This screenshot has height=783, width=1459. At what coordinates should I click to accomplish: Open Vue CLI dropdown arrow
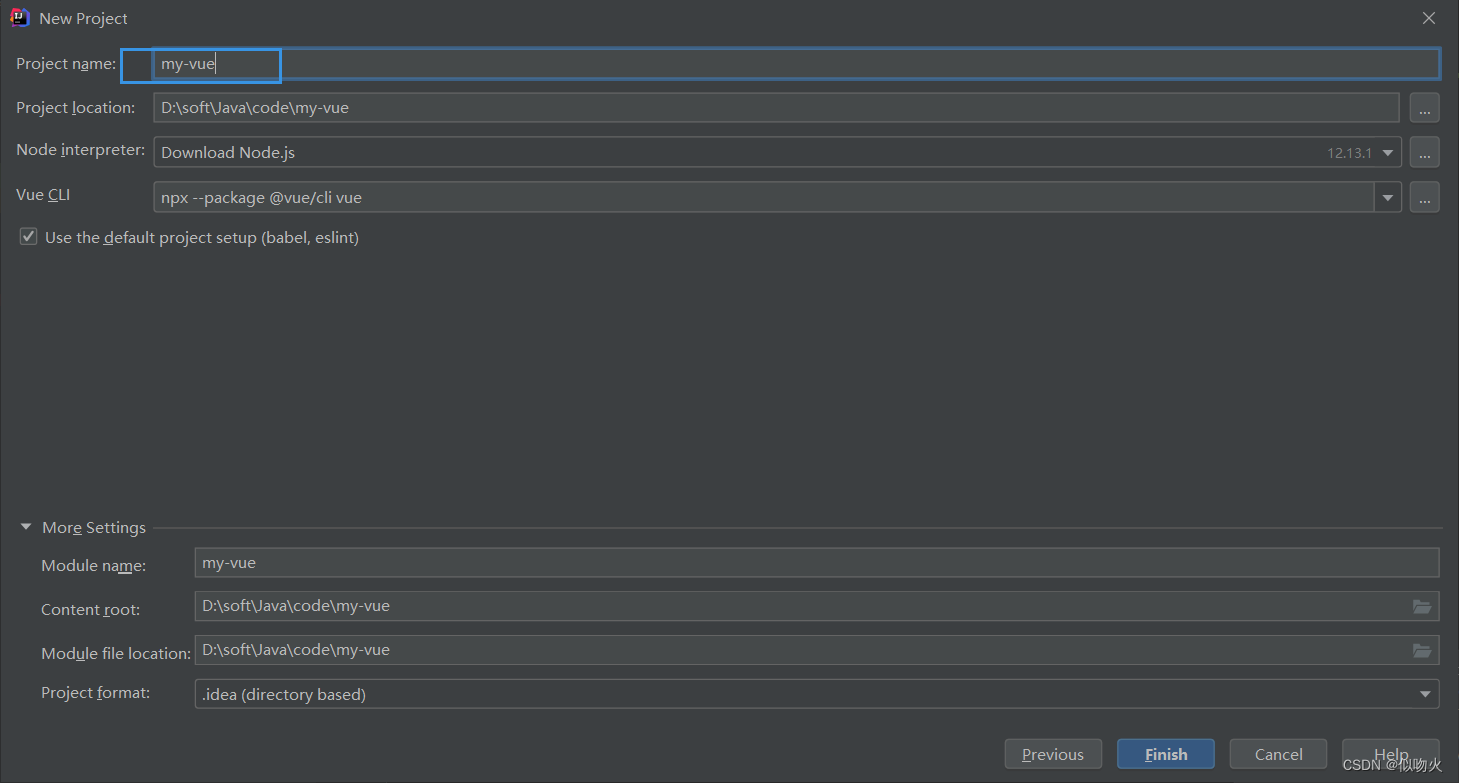(1388, 197)
